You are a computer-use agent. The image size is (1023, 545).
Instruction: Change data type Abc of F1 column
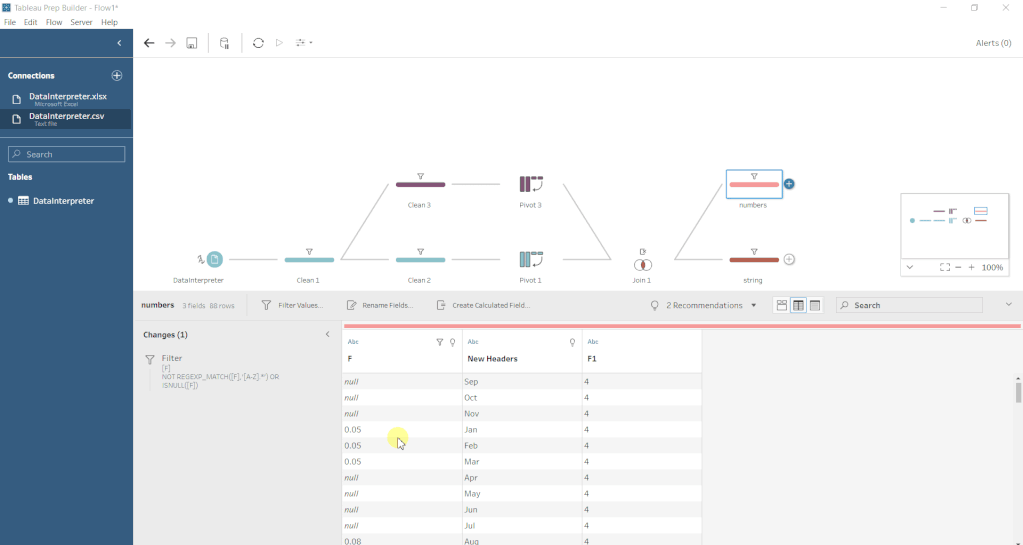(592, 342)
